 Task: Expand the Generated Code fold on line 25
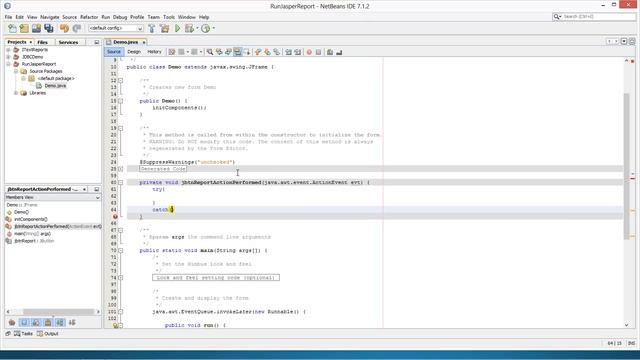pos(120,169)
